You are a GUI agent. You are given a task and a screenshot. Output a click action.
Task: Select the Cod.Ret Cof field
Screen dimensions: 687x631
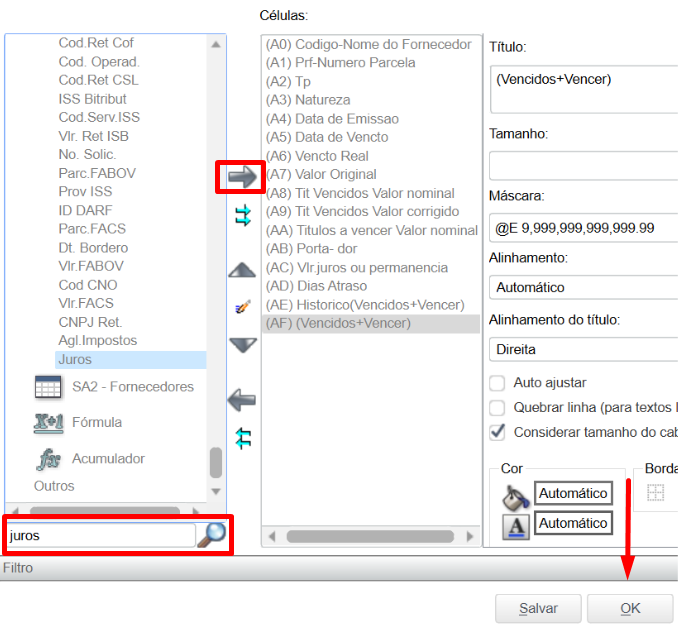(96, 43)
